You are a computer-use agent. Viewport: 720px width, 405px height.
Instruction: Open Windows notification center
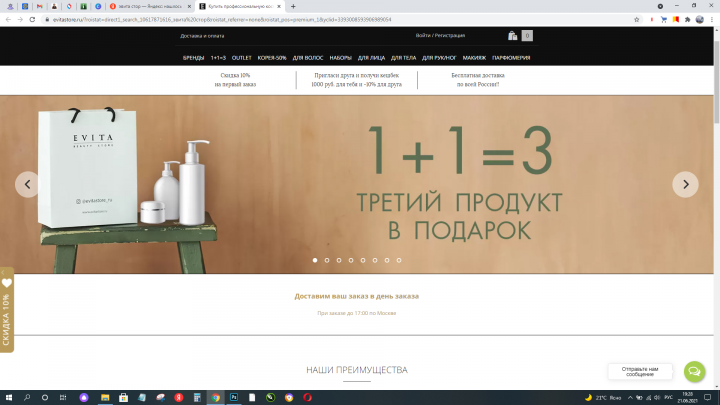pos(708,398)
